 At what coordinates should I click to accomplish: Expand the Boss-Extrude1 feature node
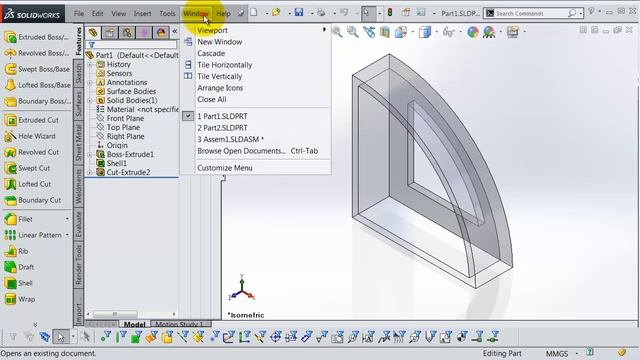tap(90, 155)
